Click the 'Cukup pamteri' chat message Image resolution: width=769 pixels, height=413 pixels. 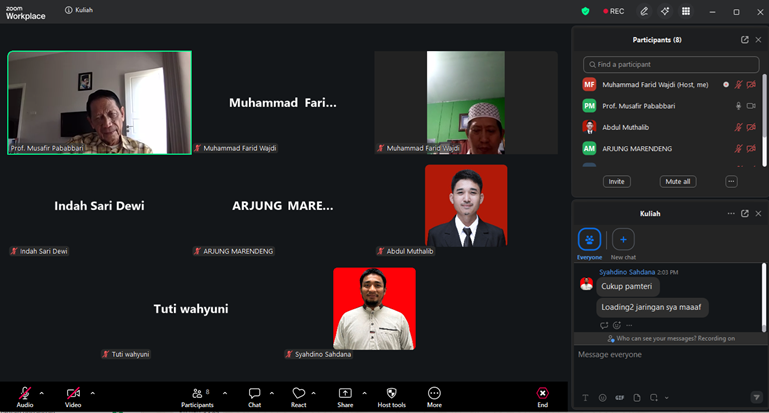pyautogui.click(x=627, y=286)
